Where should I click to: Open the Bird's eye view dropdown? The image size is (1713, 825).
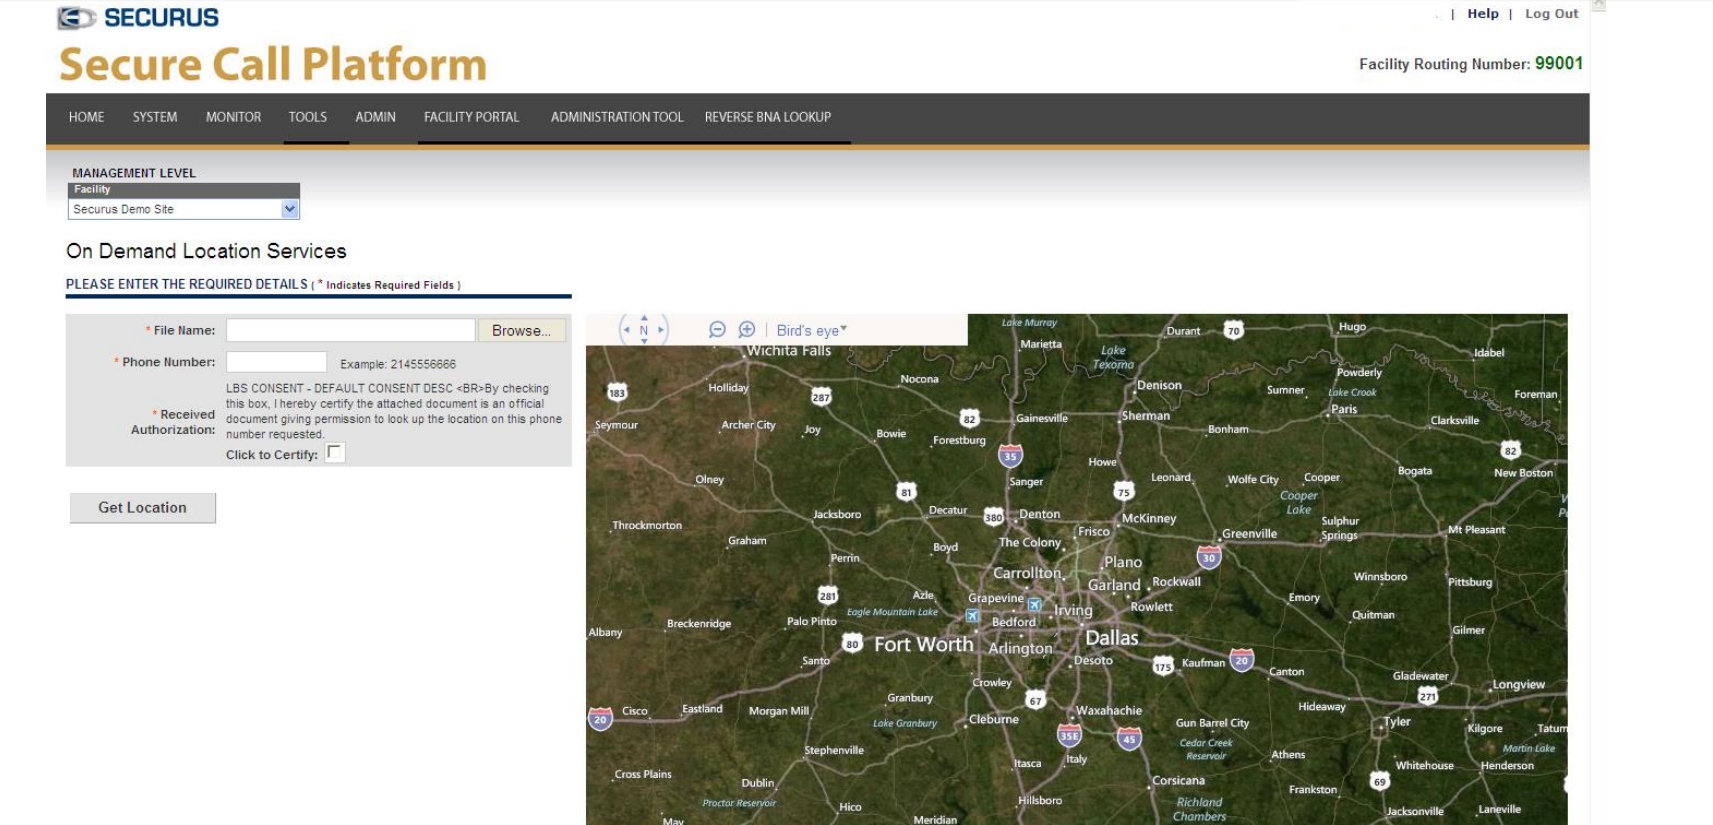click(811, 330)
